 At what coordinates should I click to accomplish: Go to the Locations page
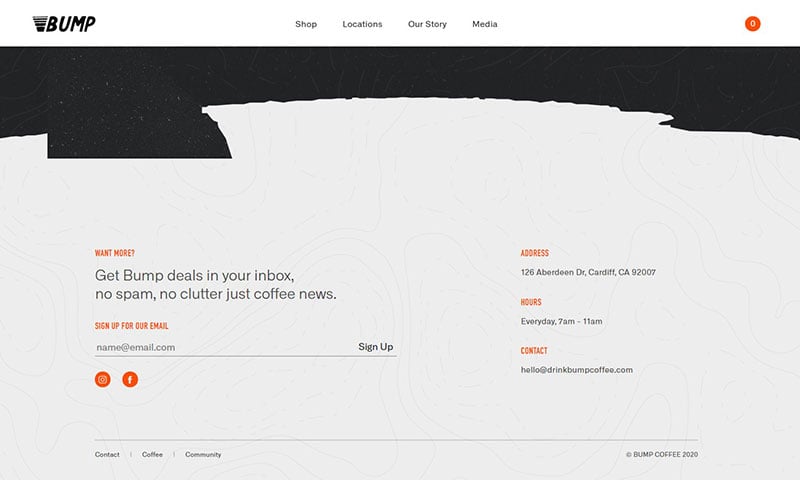point(362,24)
